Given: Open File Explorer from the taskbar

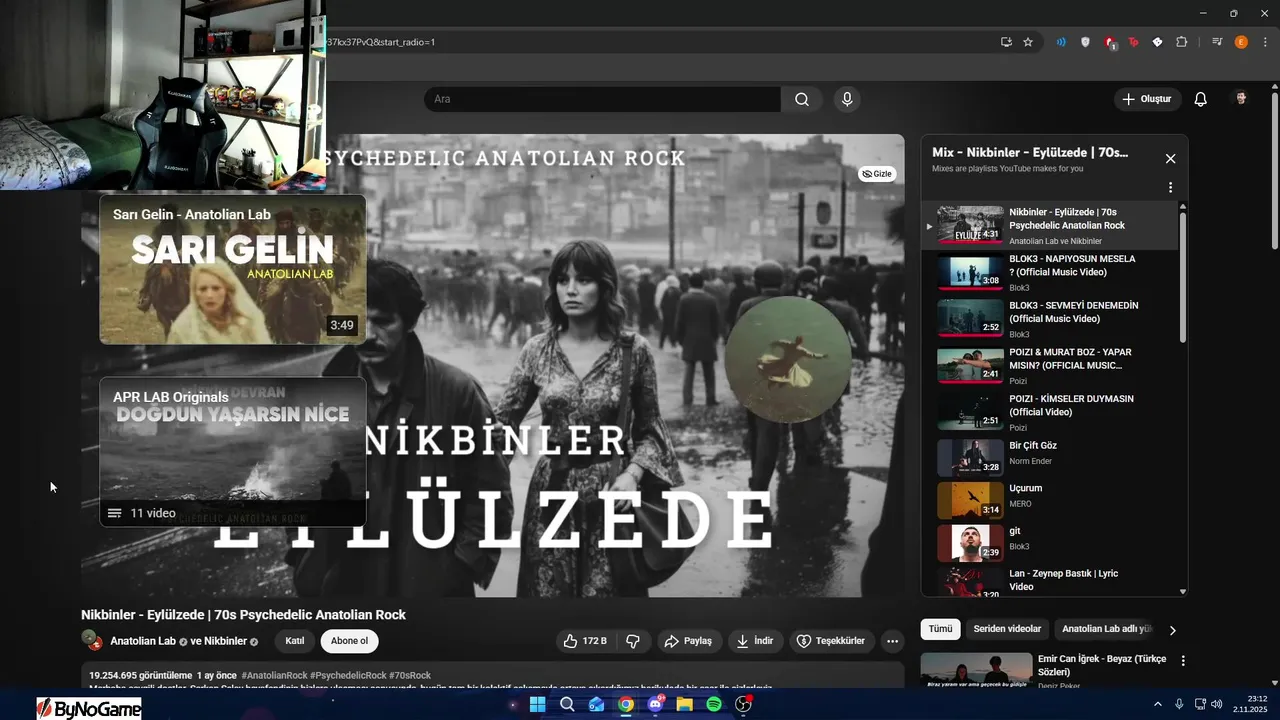Looking at the screenshot, I should click(684, 704).
